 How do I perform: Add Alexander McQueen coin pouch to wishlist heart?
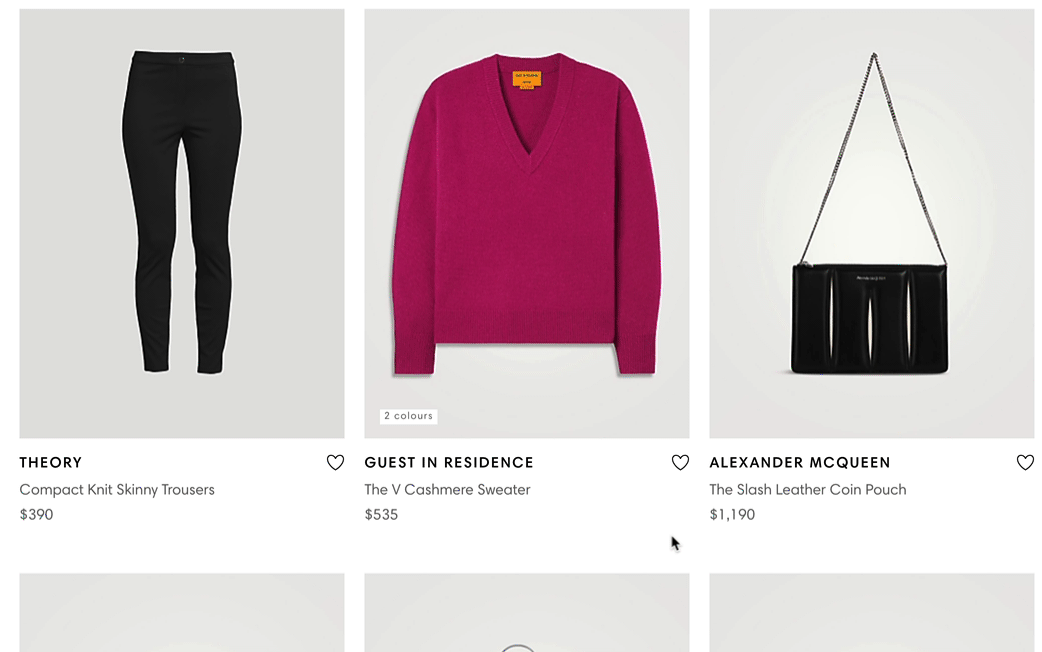(1025, 462)
